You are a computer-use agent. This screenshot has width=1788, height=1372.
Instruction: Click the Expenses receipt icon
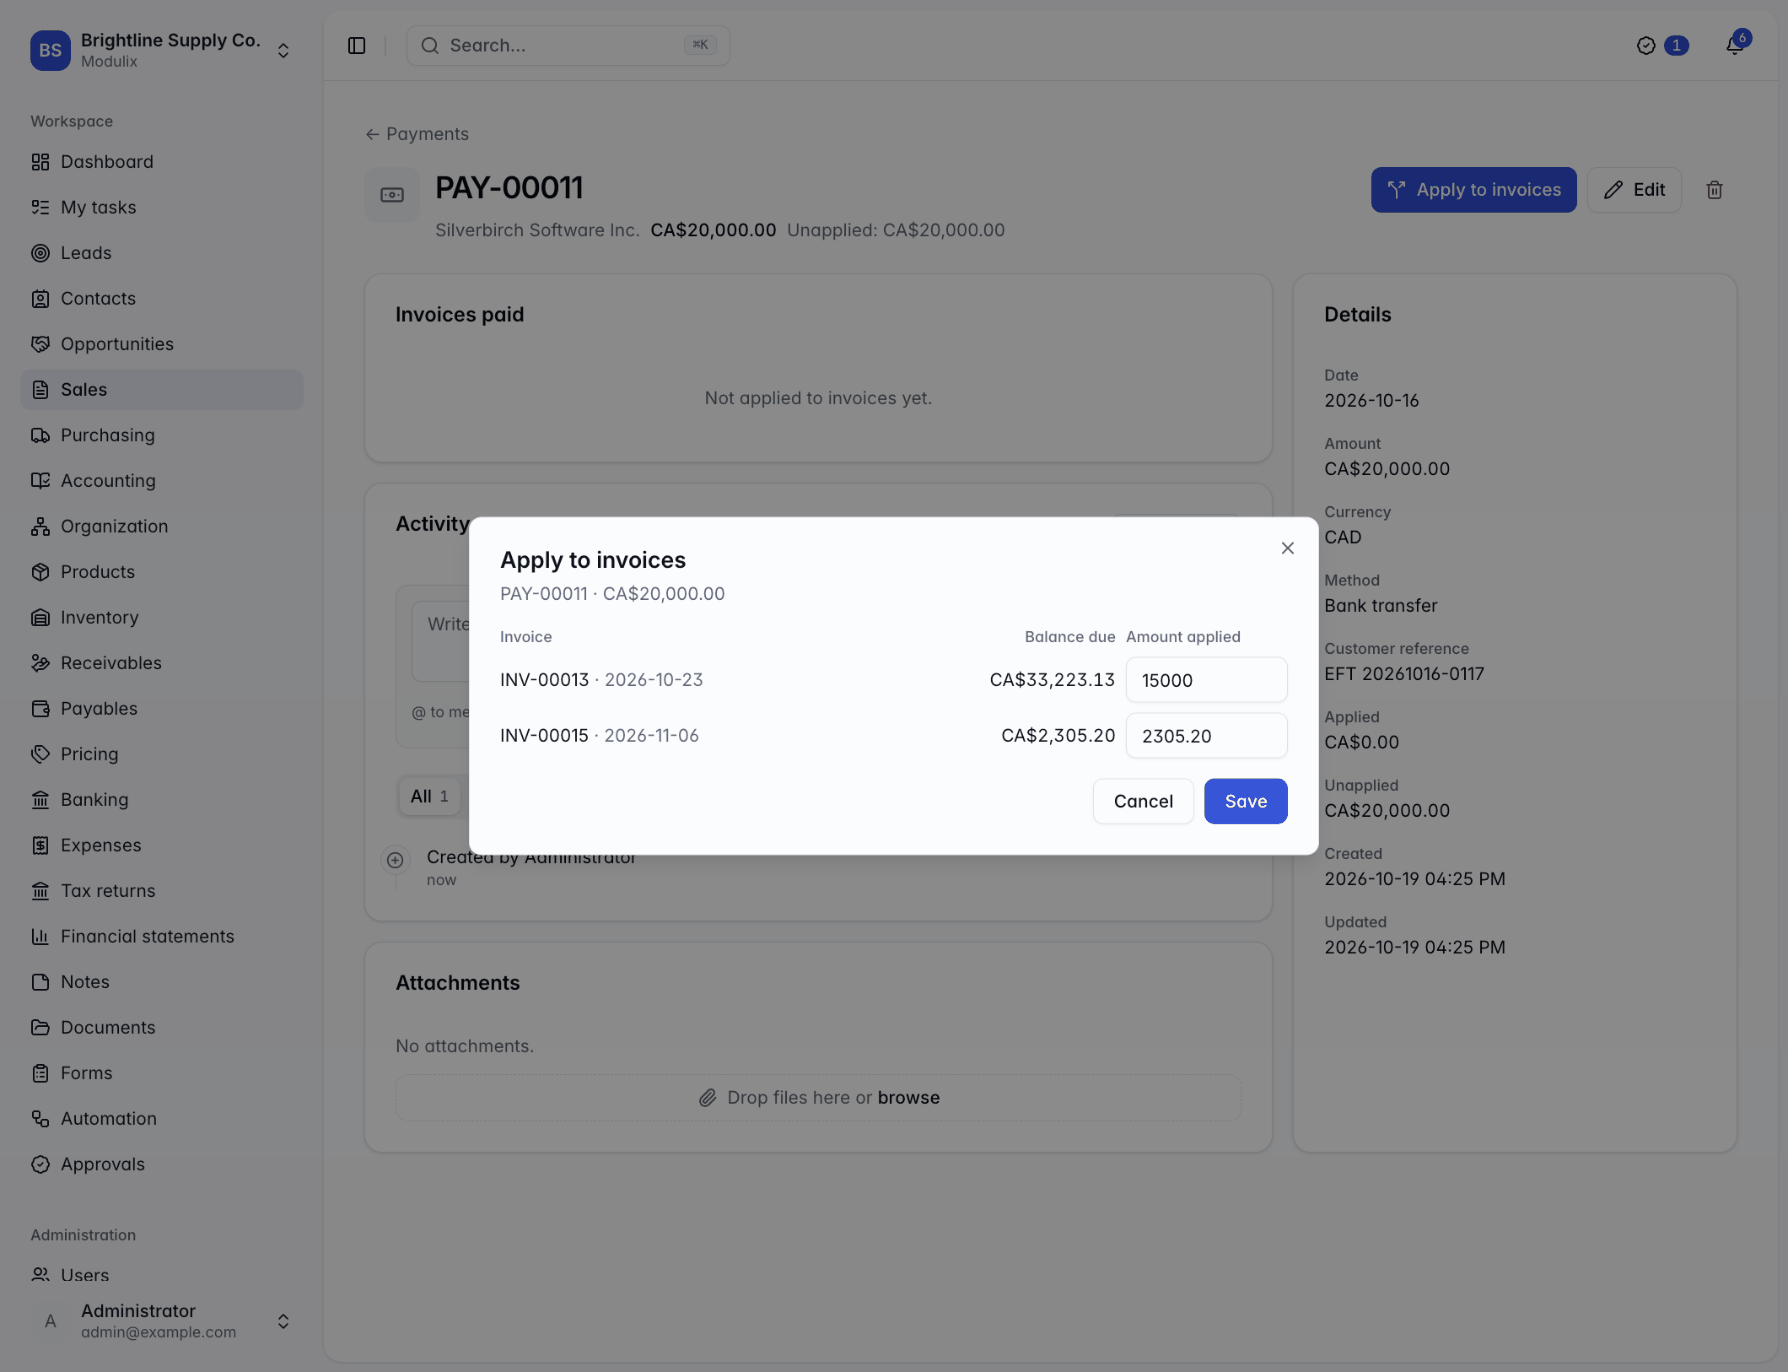tap(40, 845)
